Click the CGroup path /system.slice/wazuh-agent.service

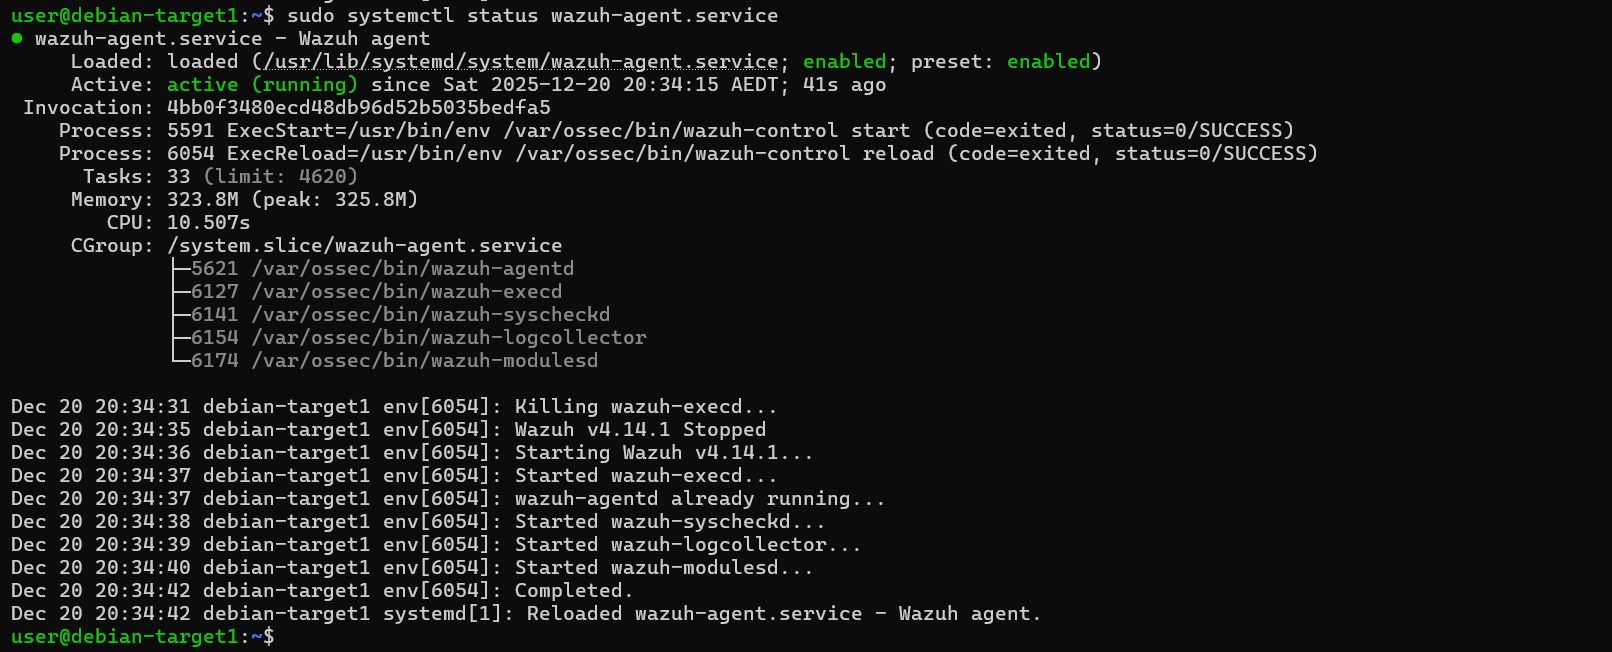click(x=364, y=246)
